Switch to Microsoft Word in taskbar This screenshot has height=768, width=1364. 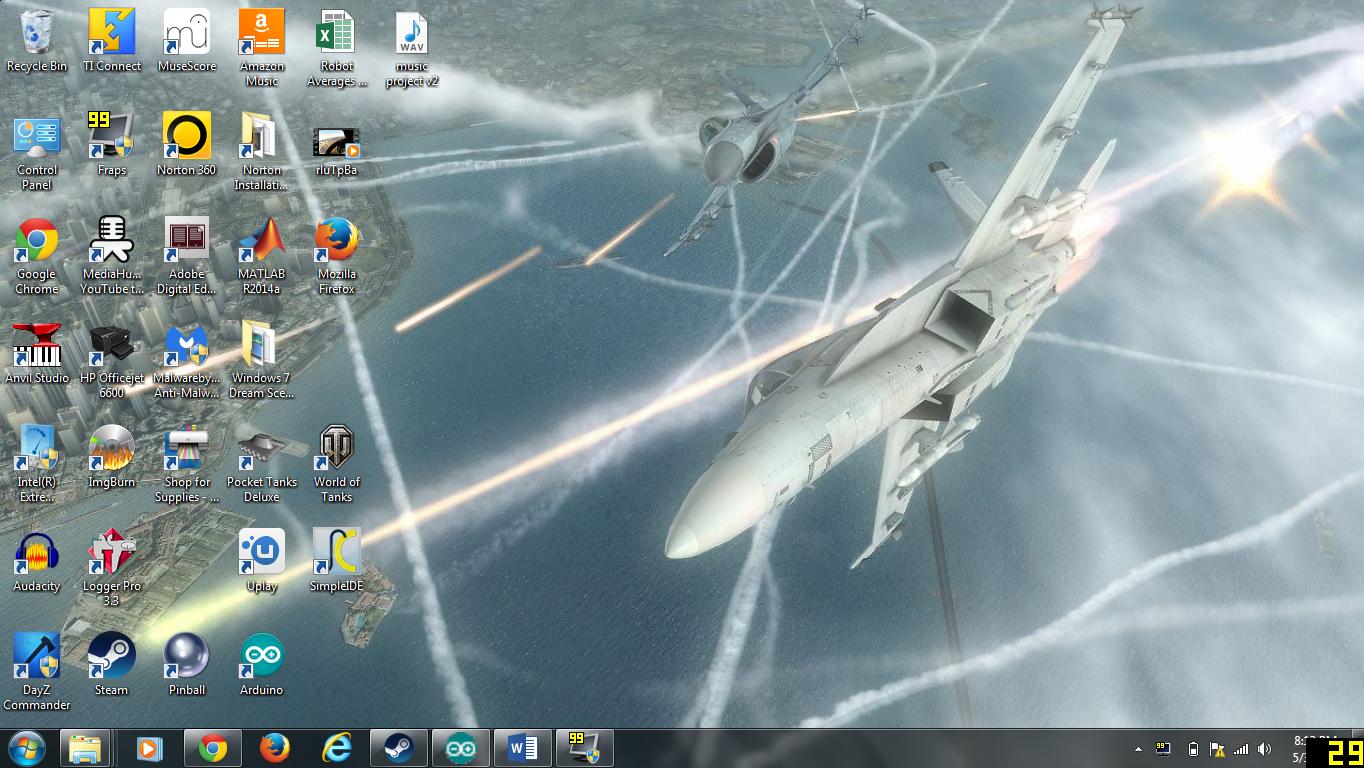click(x=523, y=748)
